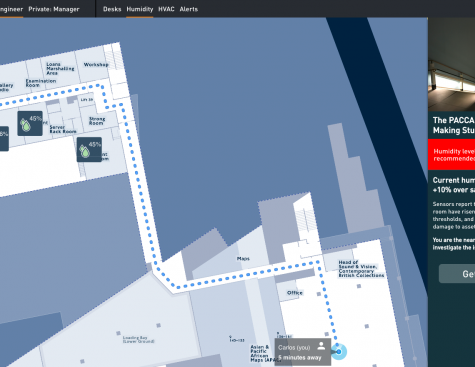The width and height of the screenshot is (475, 367).
Task: Open the HVAC tab
Action: pyautogui.click(x=166, y=9)
